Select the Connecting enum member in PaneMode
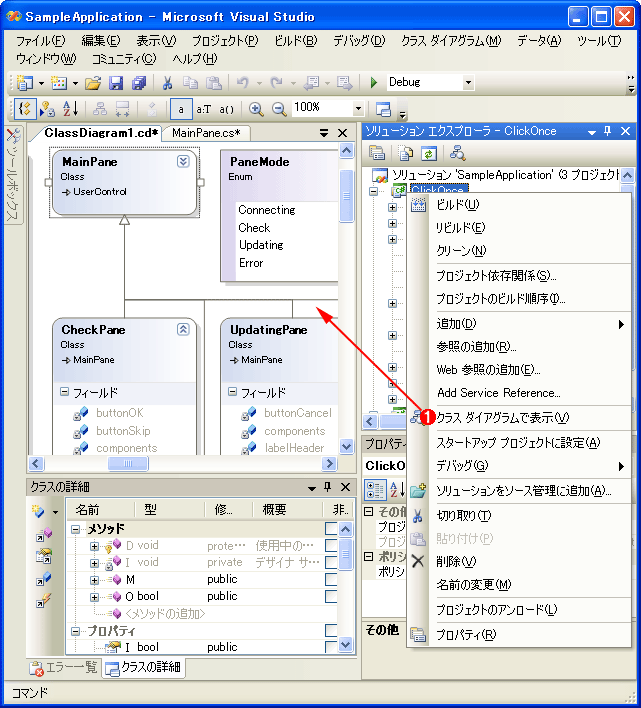The width and height of the screenshot is (641, 708). pyautogui.click(x=267, y=210)
